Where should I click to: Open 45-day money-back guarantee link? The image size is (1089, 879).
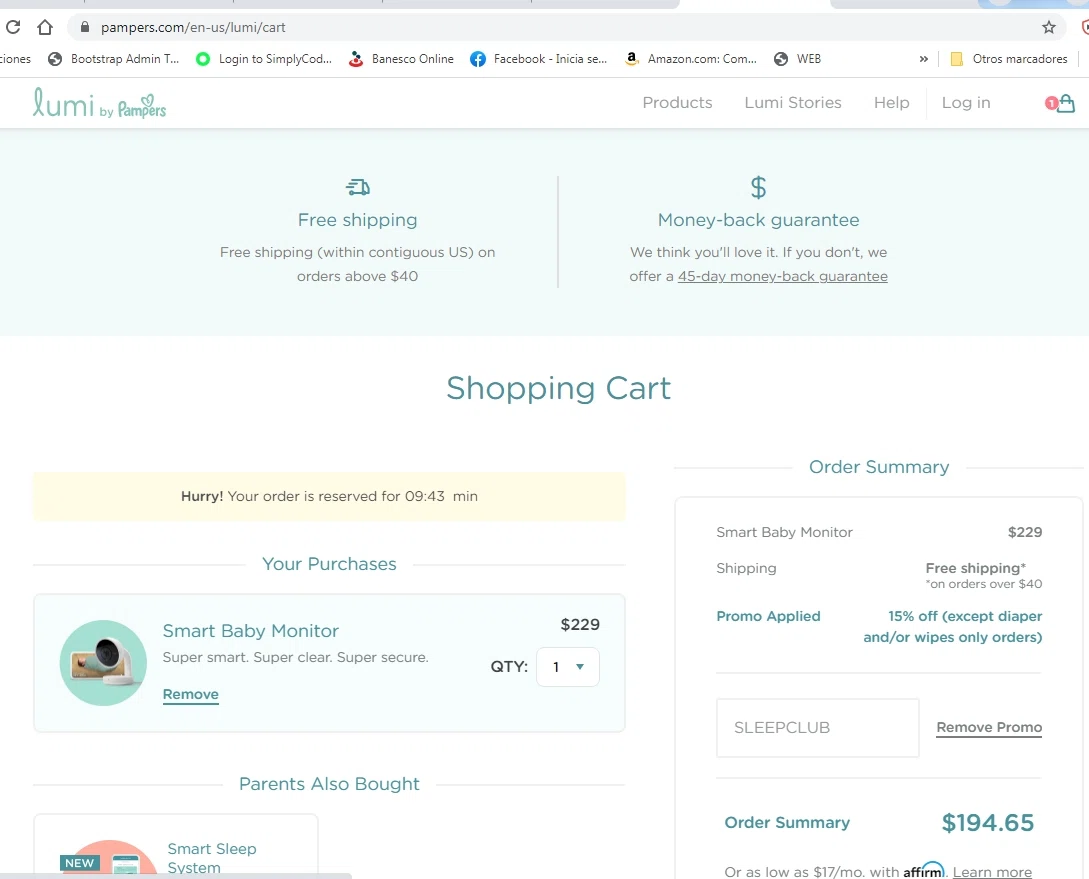pos(783,276)
